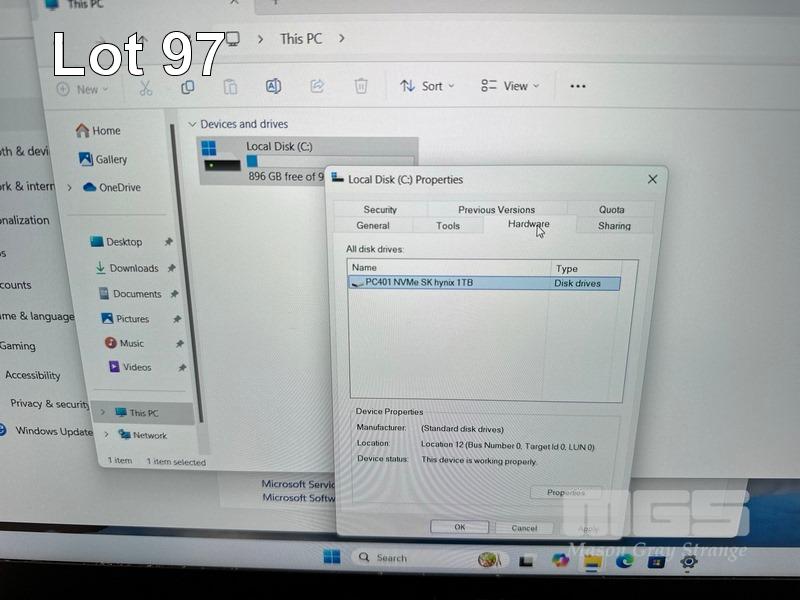Open Settings gear icon on taskbar
Image resolution: width=800 pixels, height=600 pixels.
(x=688, y=561)
